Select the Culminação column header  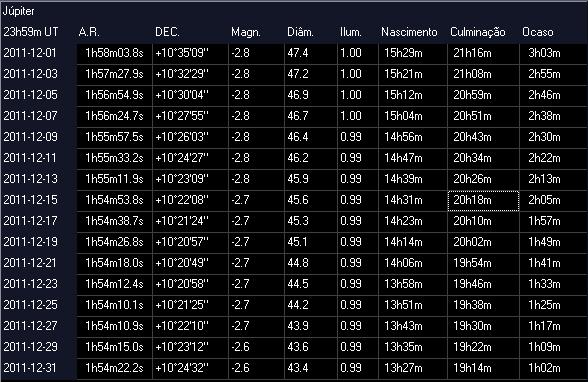pyautogui.click(x=478, y=33)
